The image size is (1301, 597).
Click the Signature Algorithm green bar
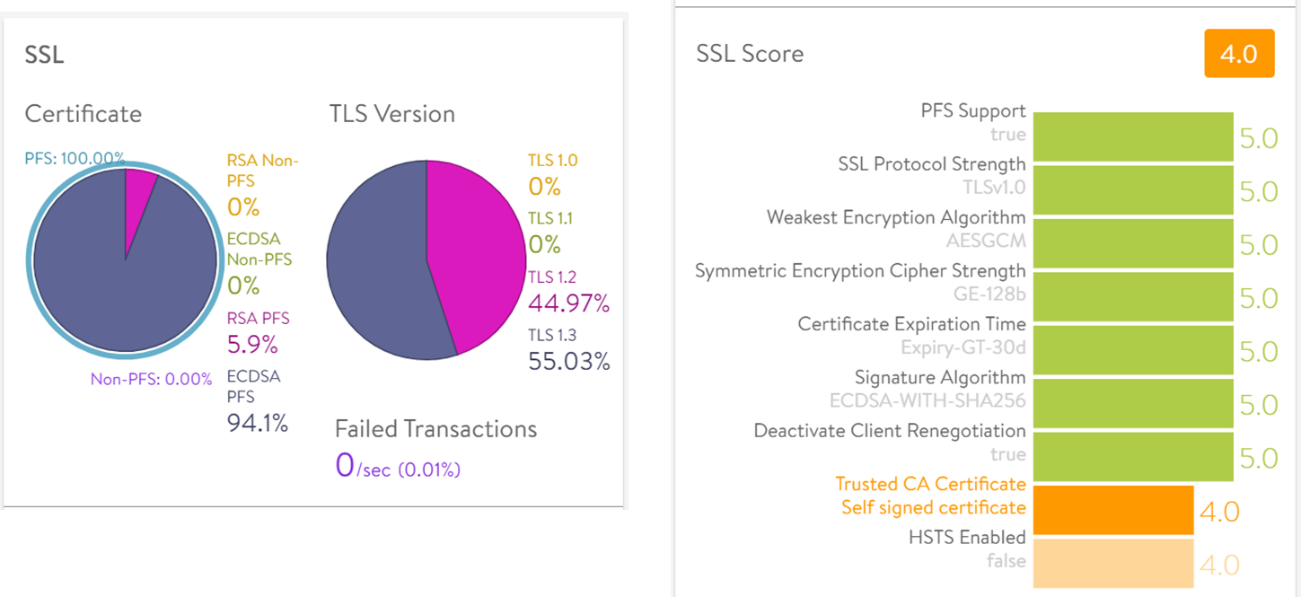pyautogui.click(x=1132, y=404)
